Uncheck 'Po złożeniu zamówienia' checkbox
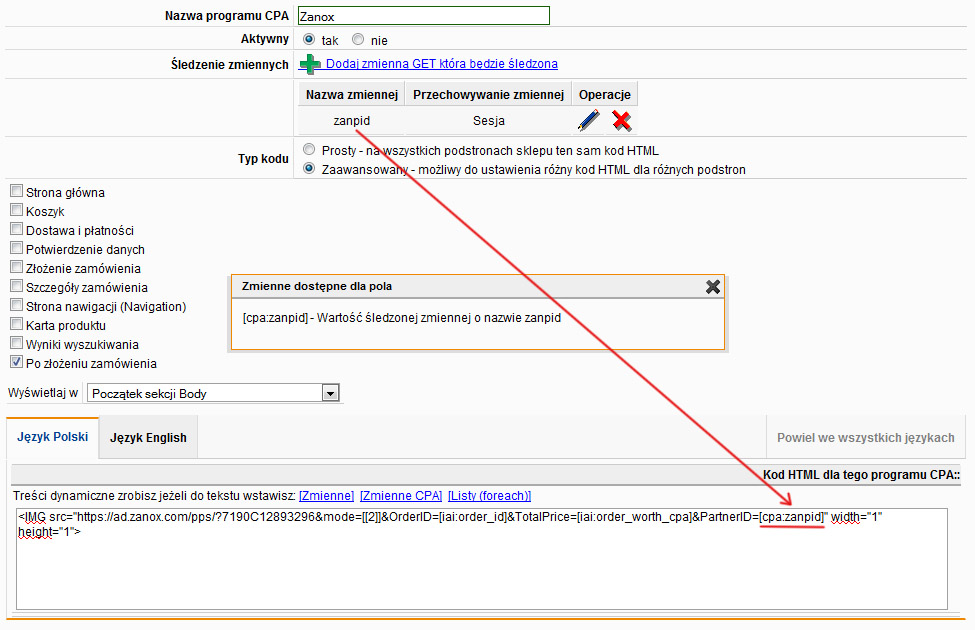This screenshot has width=975, height=630. (16, 363)
